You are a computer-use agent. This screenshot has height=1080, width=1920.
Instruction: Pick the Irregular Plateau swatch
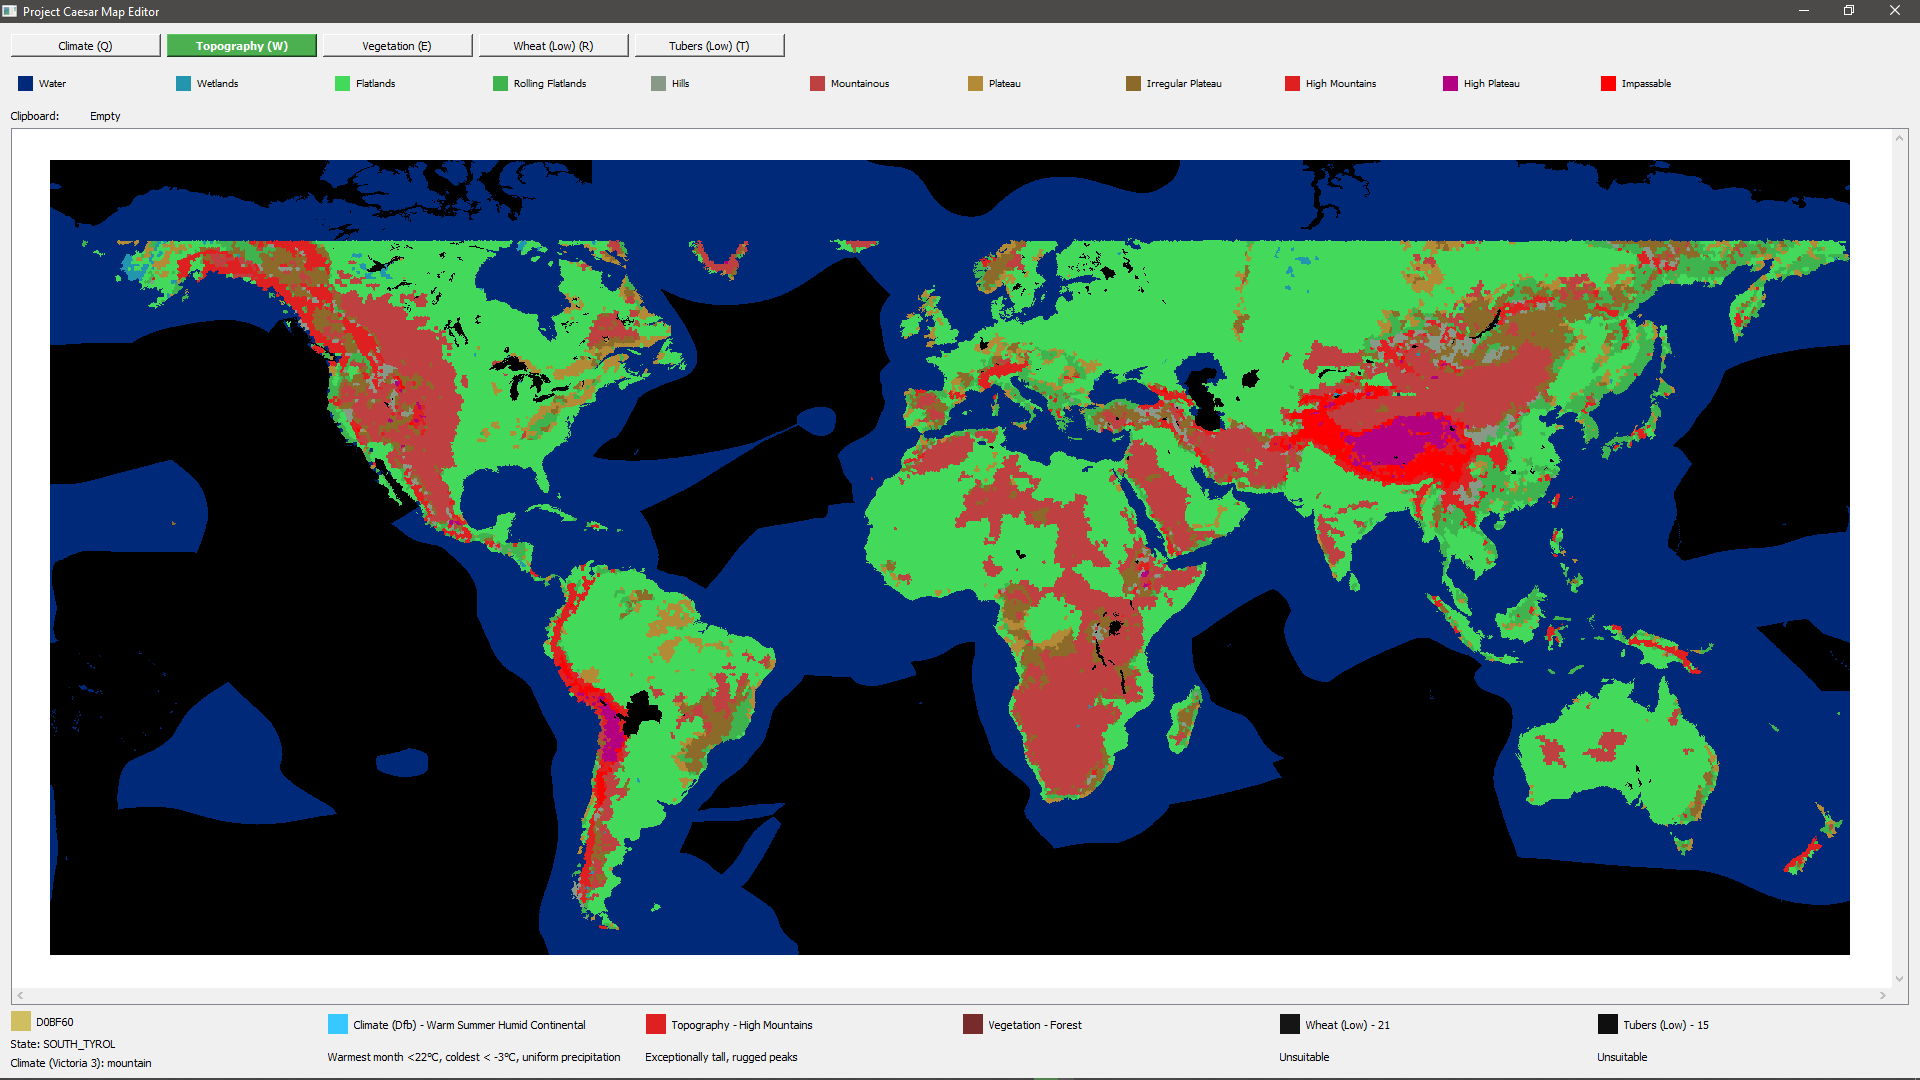1134,84
